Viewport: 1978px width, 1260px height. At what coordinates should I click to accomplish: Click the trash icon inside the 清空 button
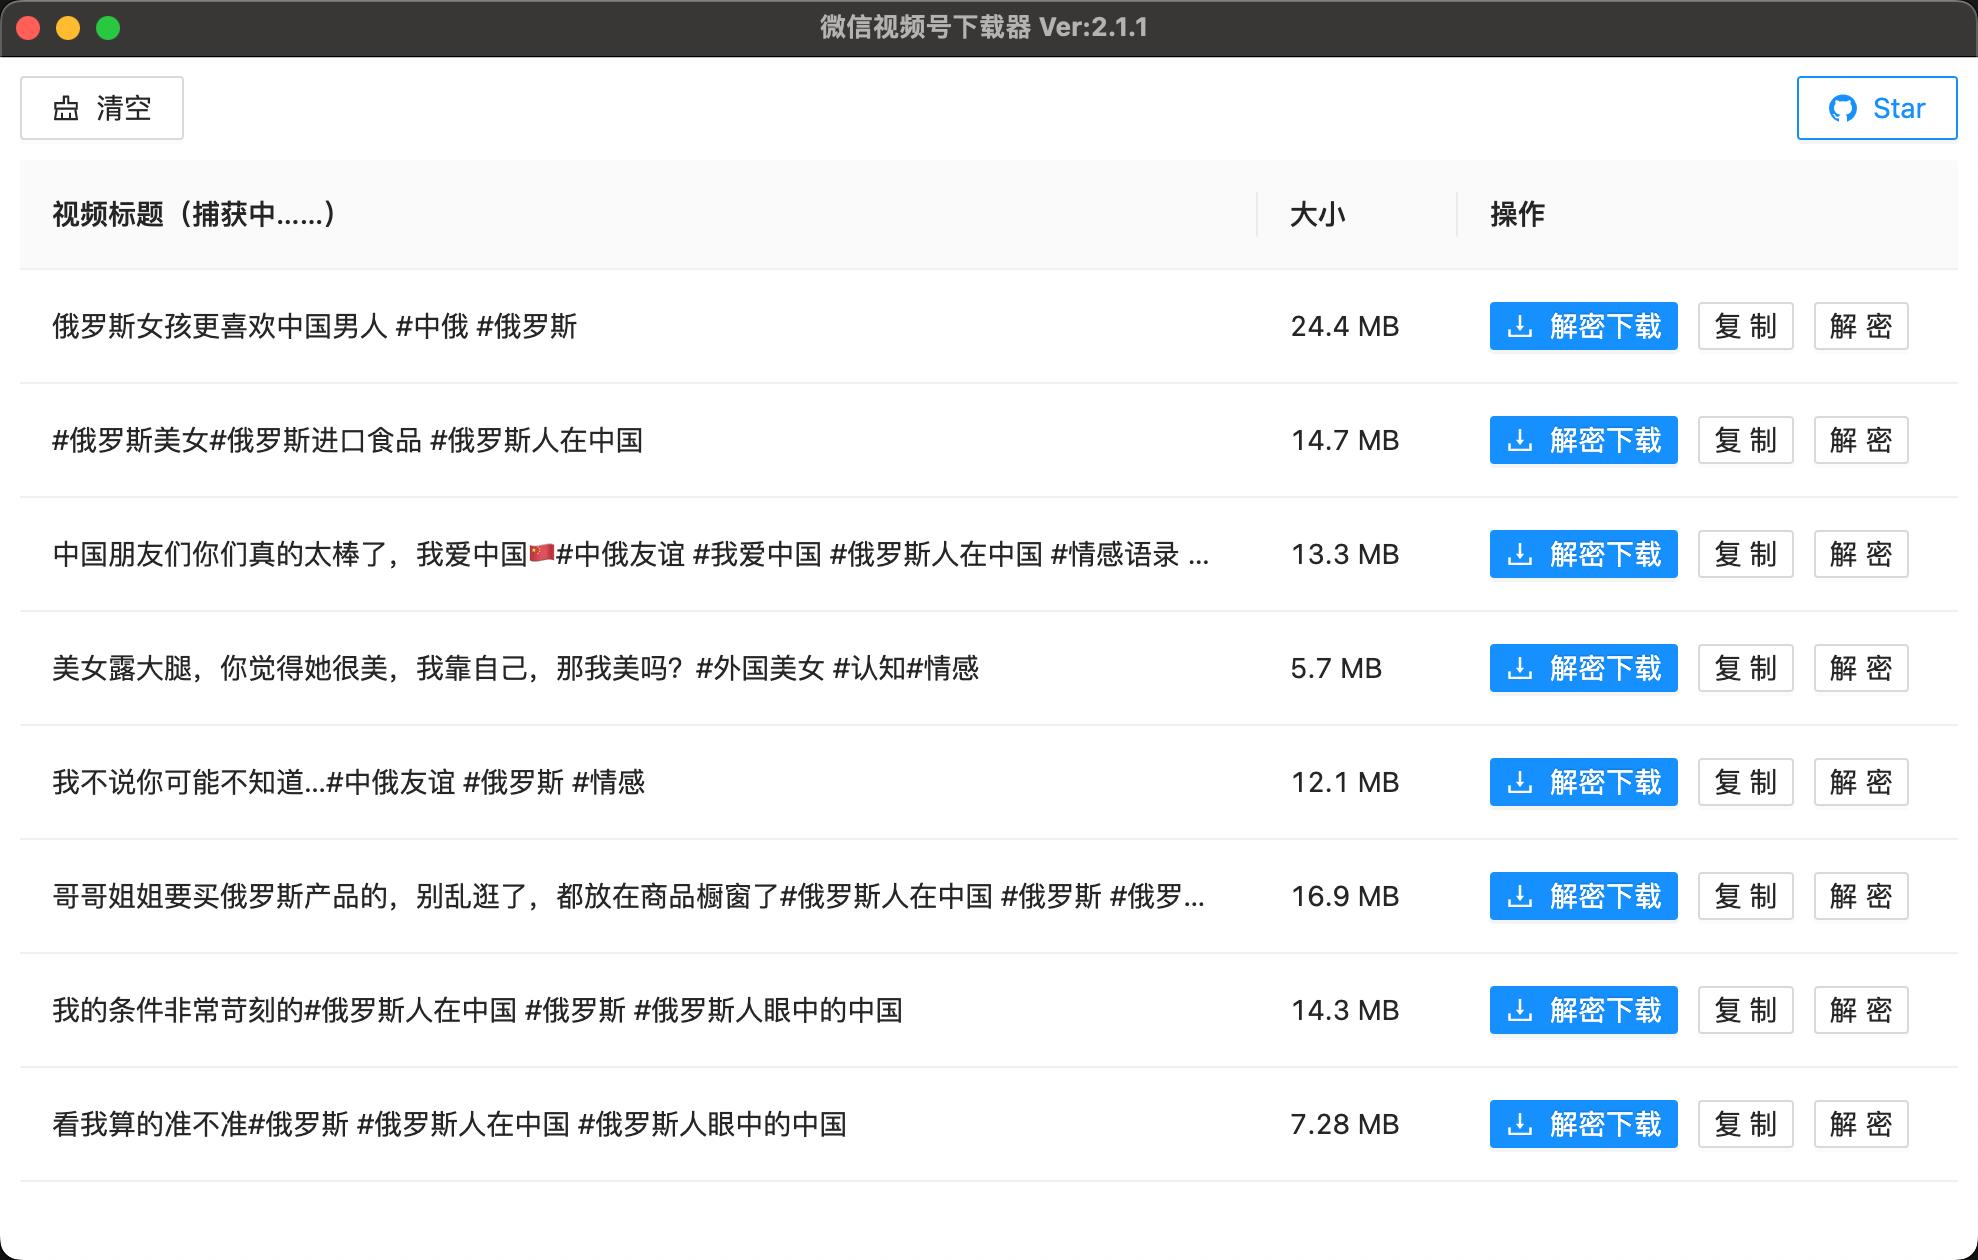tap(64, 108)
